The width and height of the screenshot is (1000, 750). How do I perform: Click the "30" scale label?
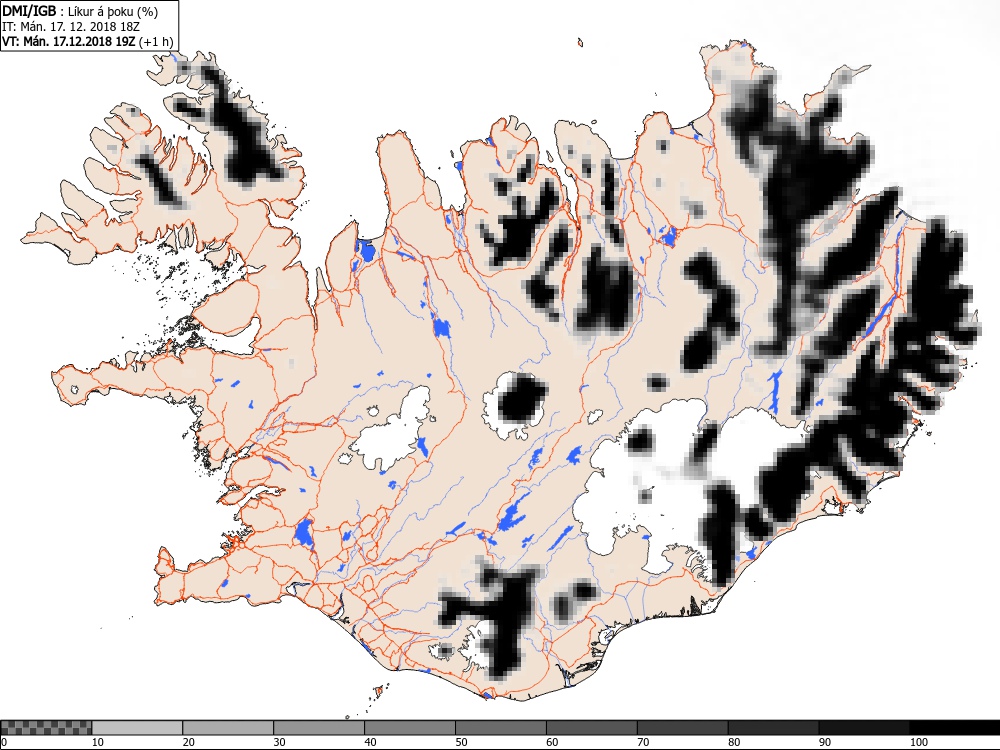click(279, 742)
